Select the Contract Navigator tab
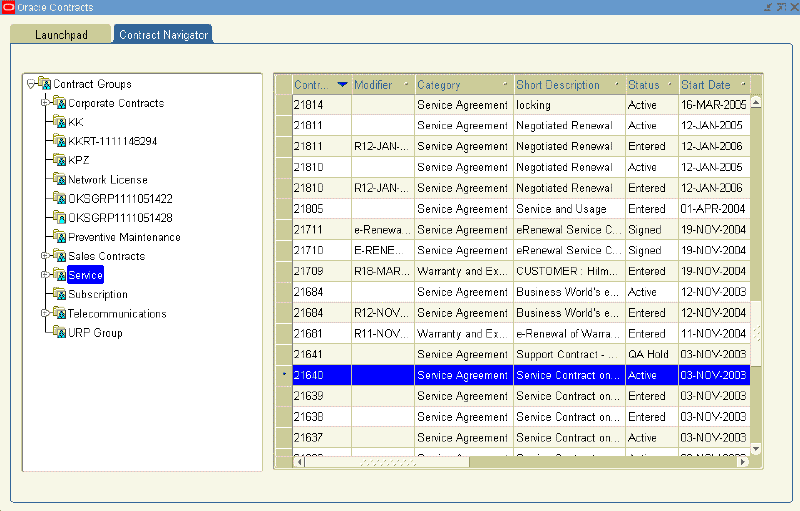800x511 pixels. [163, 34]
